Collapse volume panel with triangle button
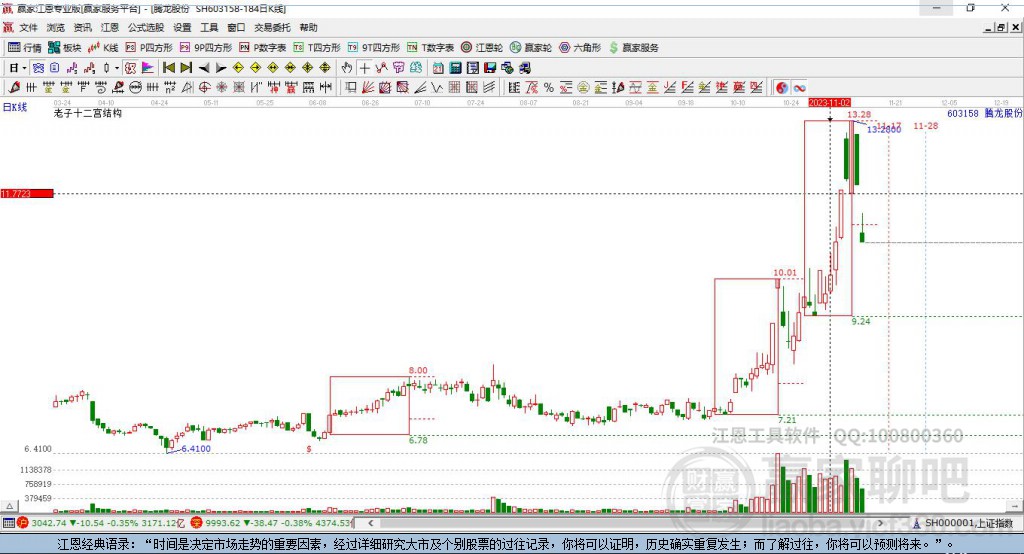This screenshot has height=554, width=1024. point(9,506)
